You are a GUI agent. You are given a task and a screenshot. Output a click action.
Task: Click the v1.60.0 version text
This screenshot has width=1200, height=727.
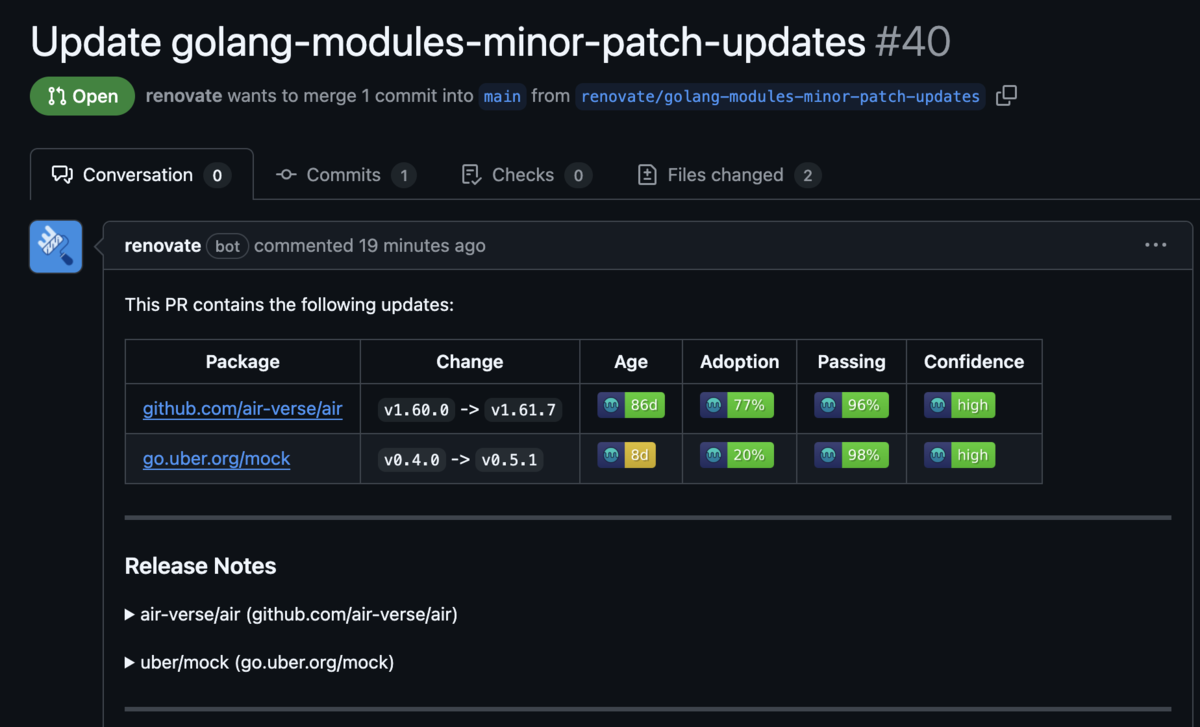[x=417, y=409]
